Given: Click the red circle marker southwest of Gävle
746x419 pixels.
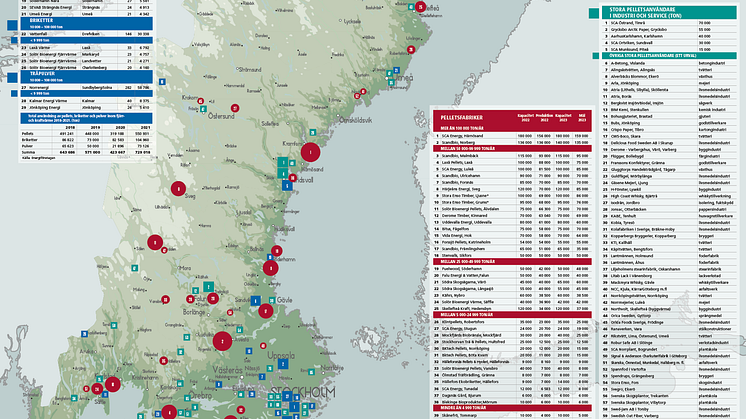Looking at the screenshot, I should [x=265, y=312].
